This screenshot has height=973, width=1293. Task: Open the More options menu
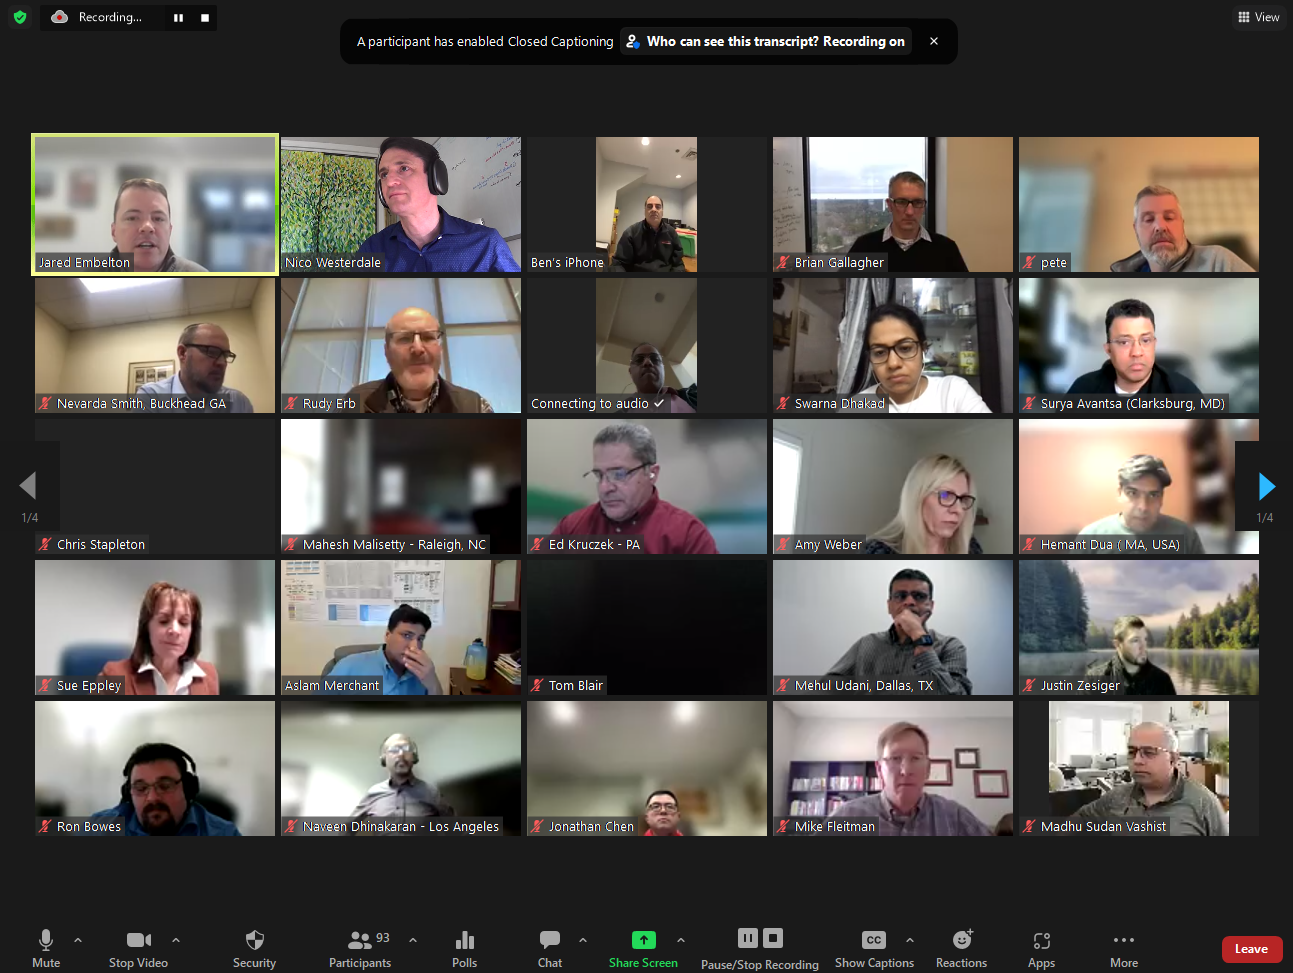(1123, 948)
